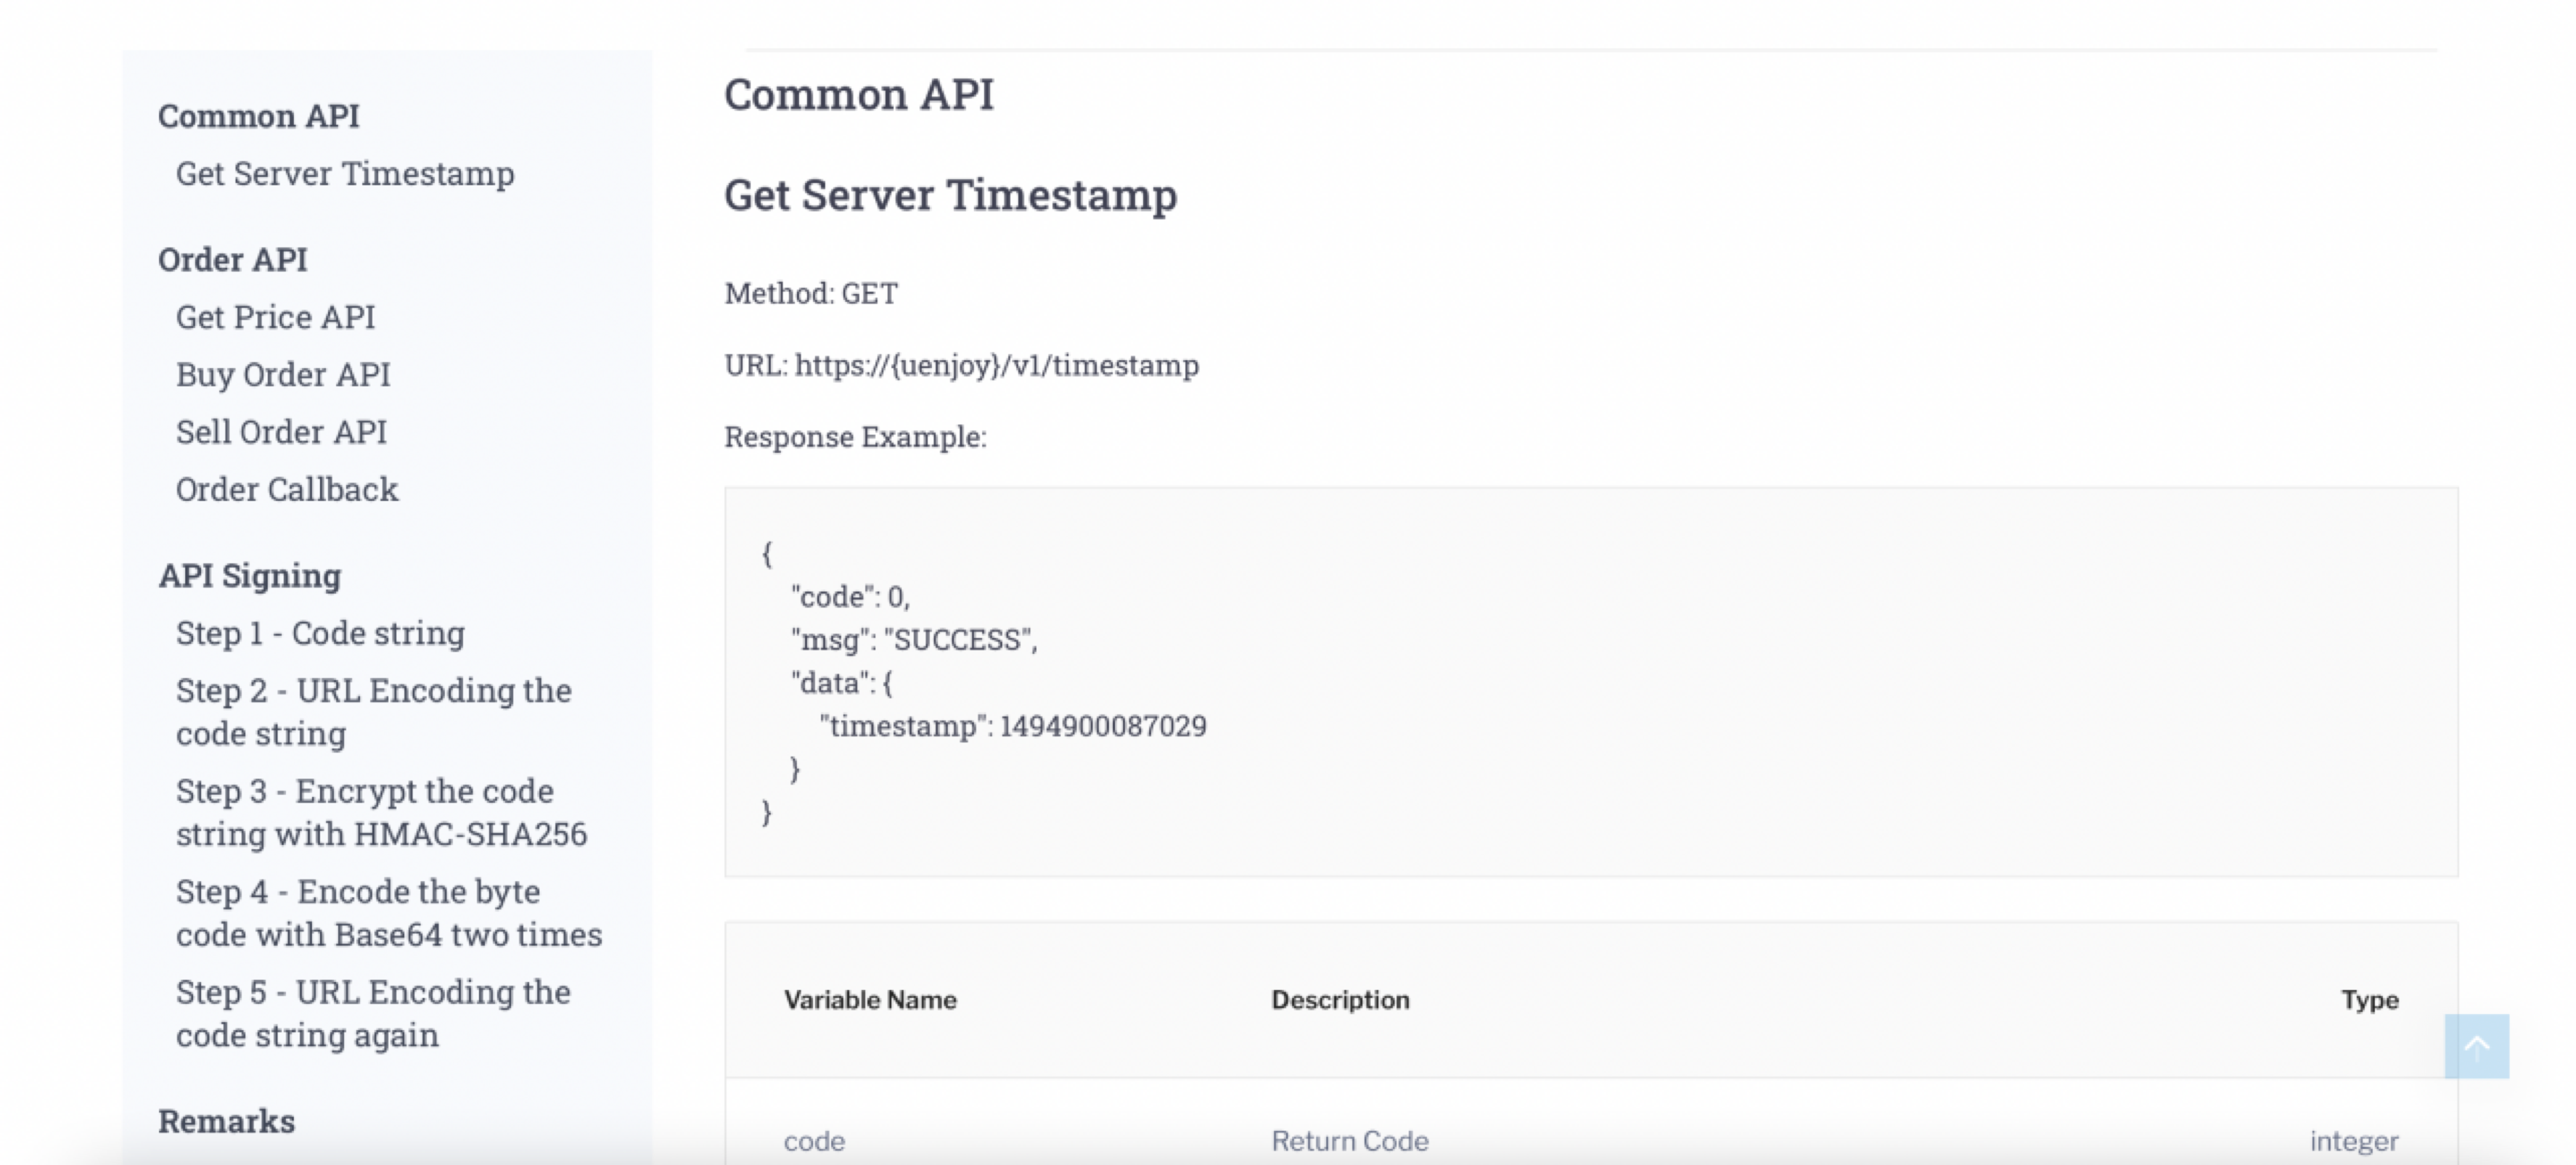
Task: Click the scroll-to-top arrow button
Action: tap(2476, 1046)
